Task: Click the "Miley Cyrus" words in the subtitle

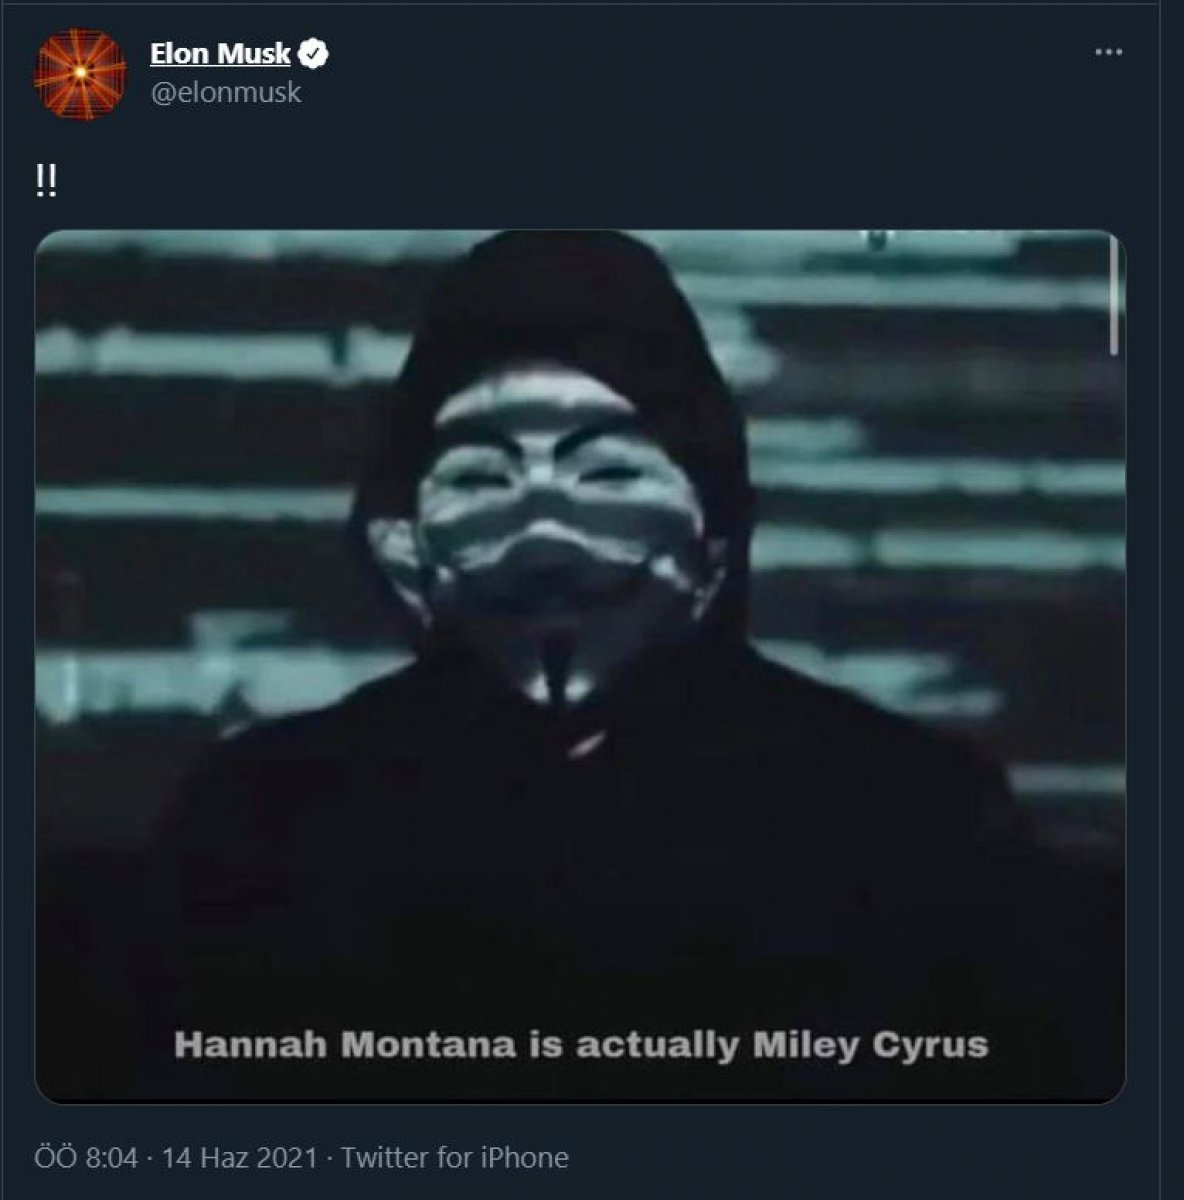Action: (x=870, y=1045)
